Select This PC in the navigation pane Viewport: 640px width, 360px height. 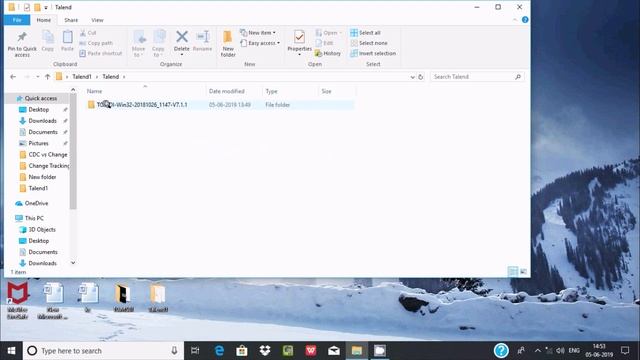pyautogui.click(x=34, y=218)
